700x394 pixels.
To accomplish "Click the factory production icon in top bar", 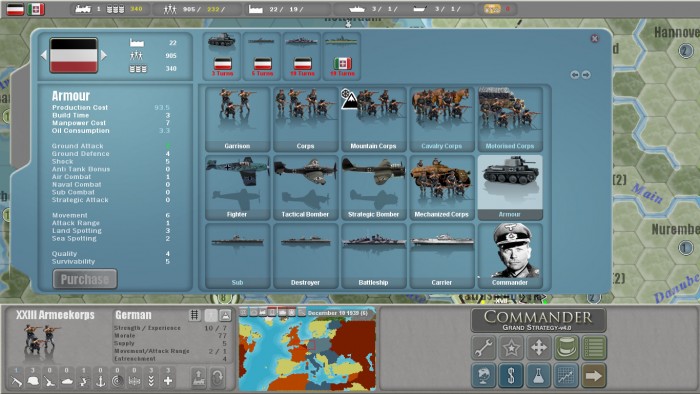I will pos(255,9).
